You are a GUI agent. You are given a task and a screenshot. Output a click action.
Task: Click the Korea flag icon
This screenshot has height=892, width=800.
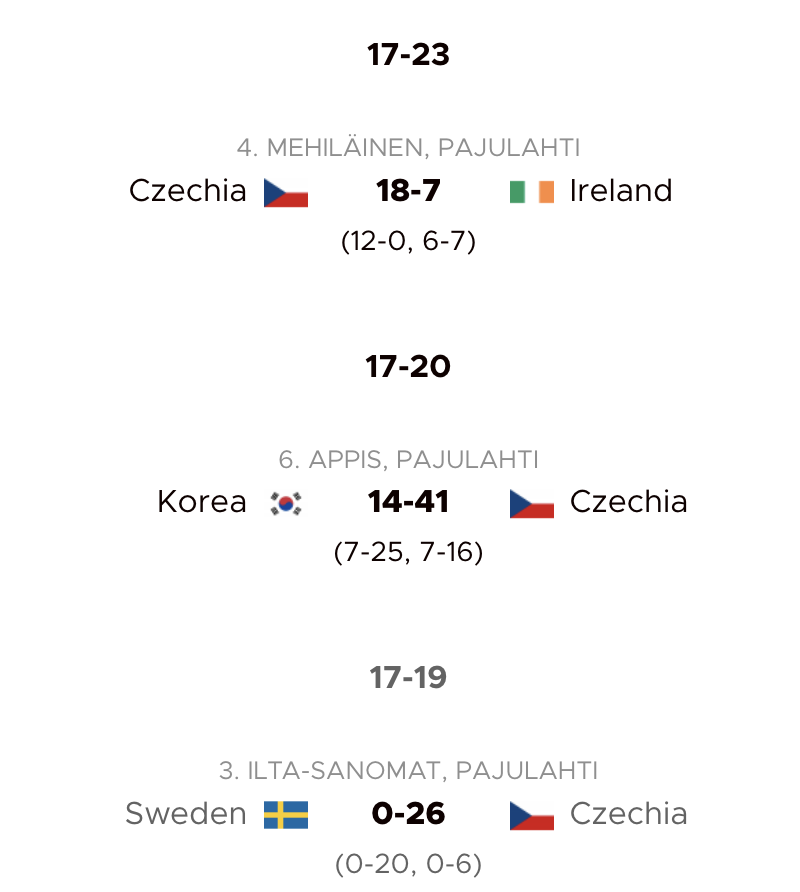tap(286, 503)
